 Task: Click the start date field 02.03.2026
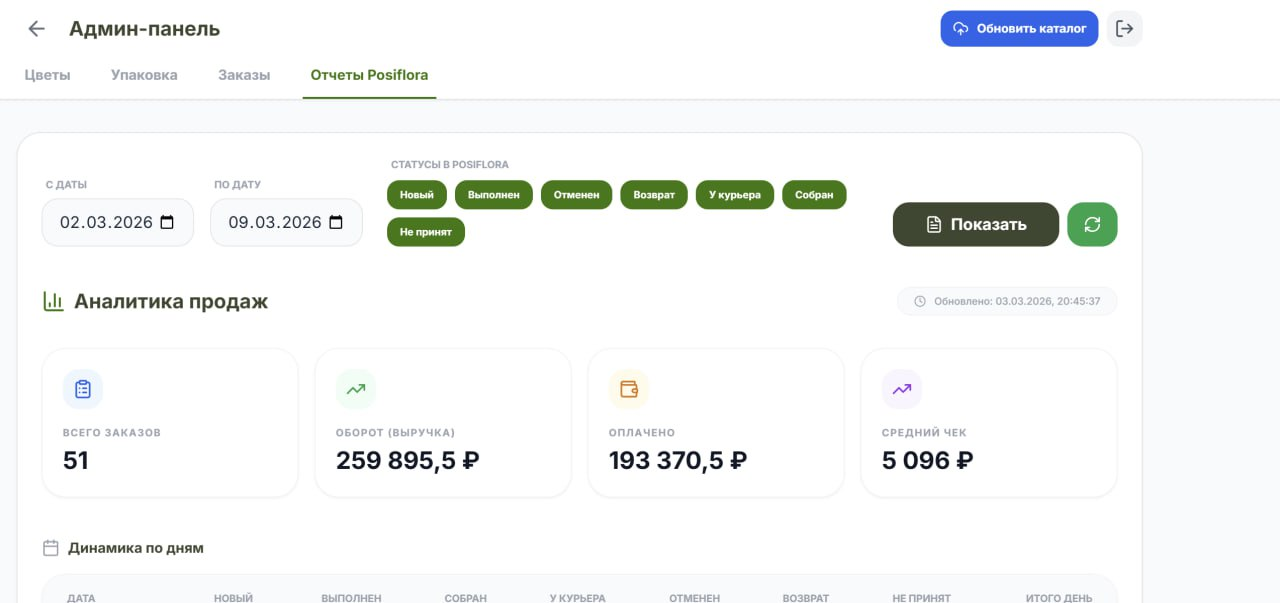117,222
